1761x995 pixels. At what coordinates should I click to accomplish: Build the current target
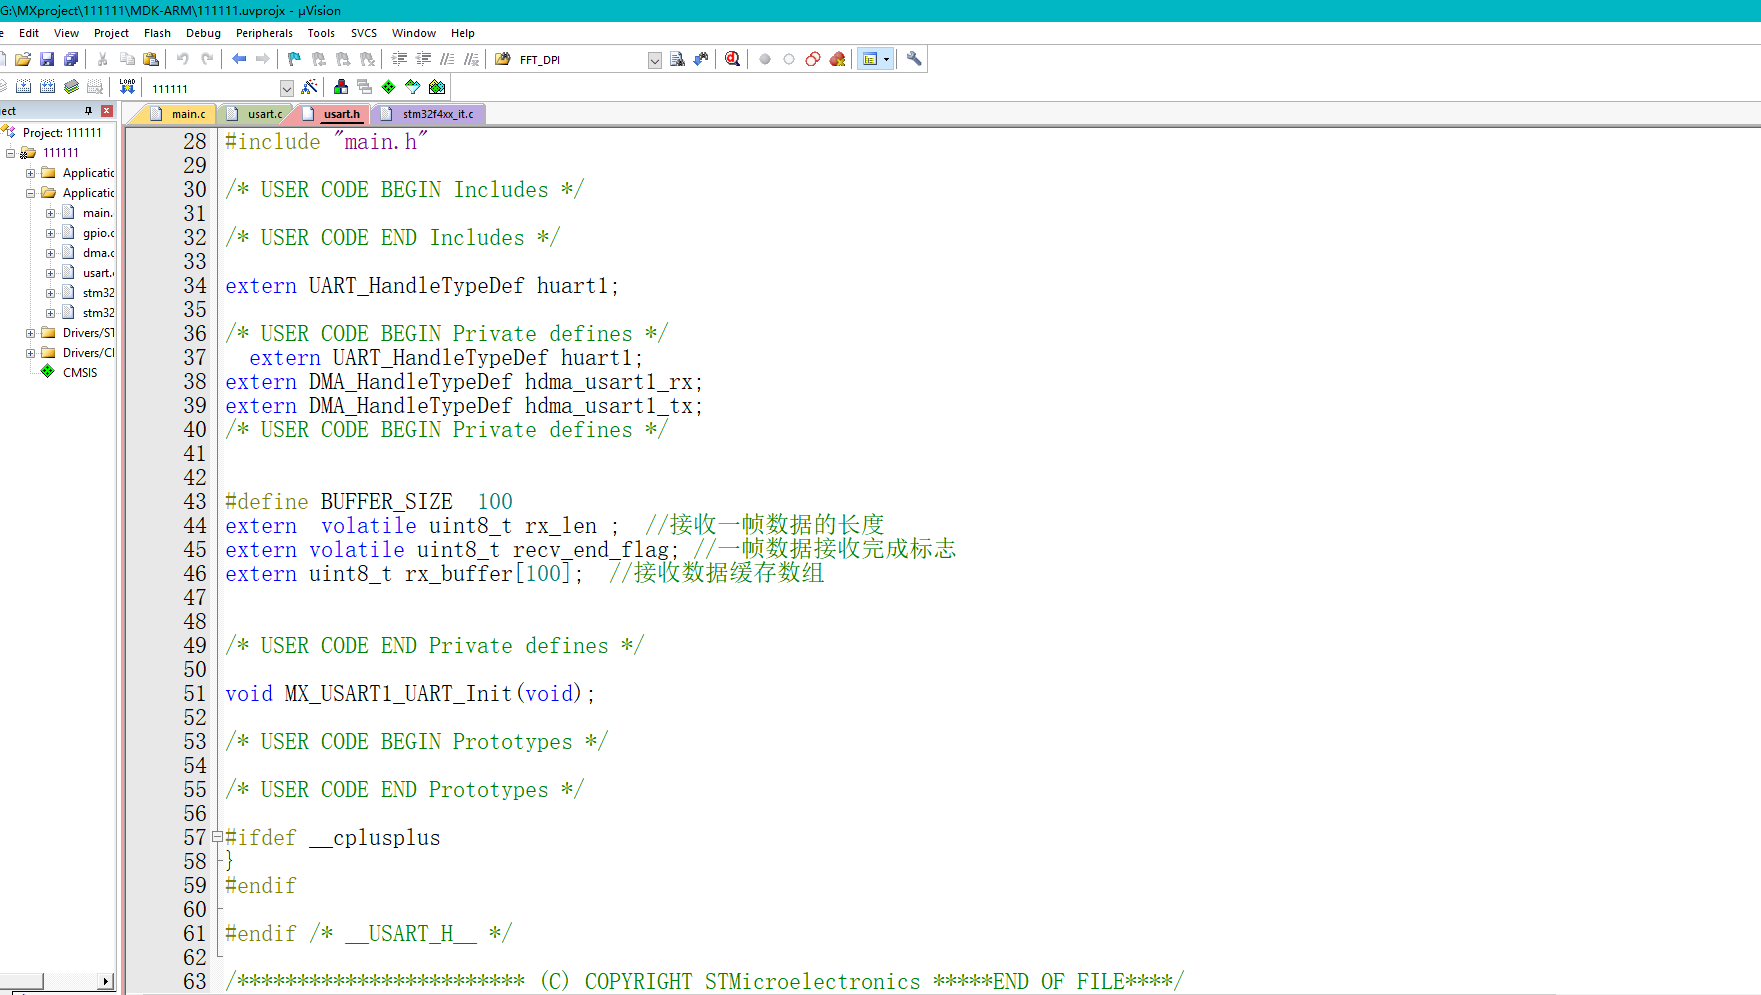(23, 86)
